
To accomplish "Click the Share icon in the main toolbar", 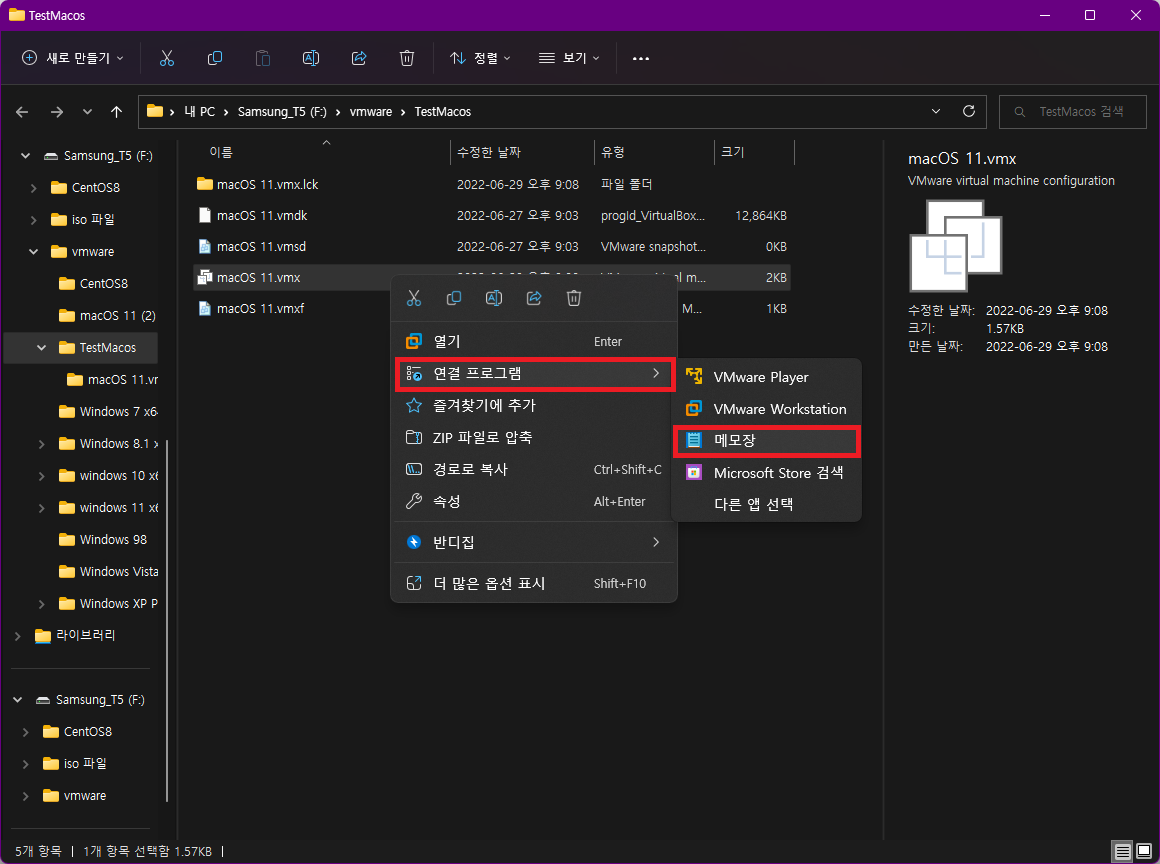I will tap(359, 58).
